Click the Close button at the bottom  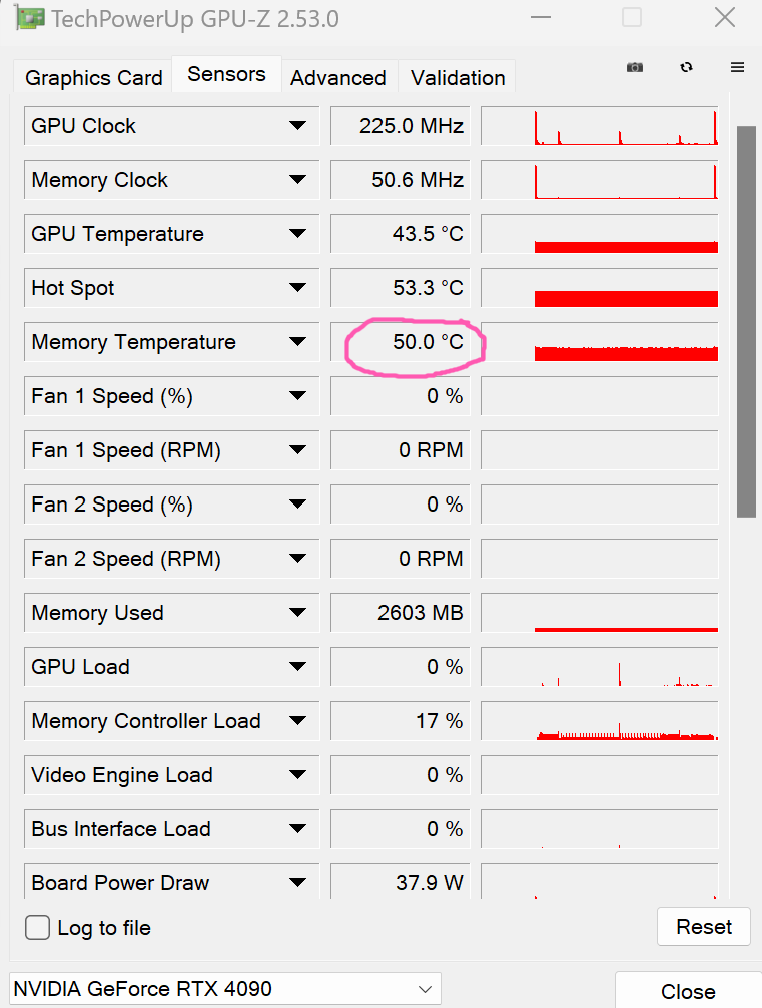pos(688,991)
